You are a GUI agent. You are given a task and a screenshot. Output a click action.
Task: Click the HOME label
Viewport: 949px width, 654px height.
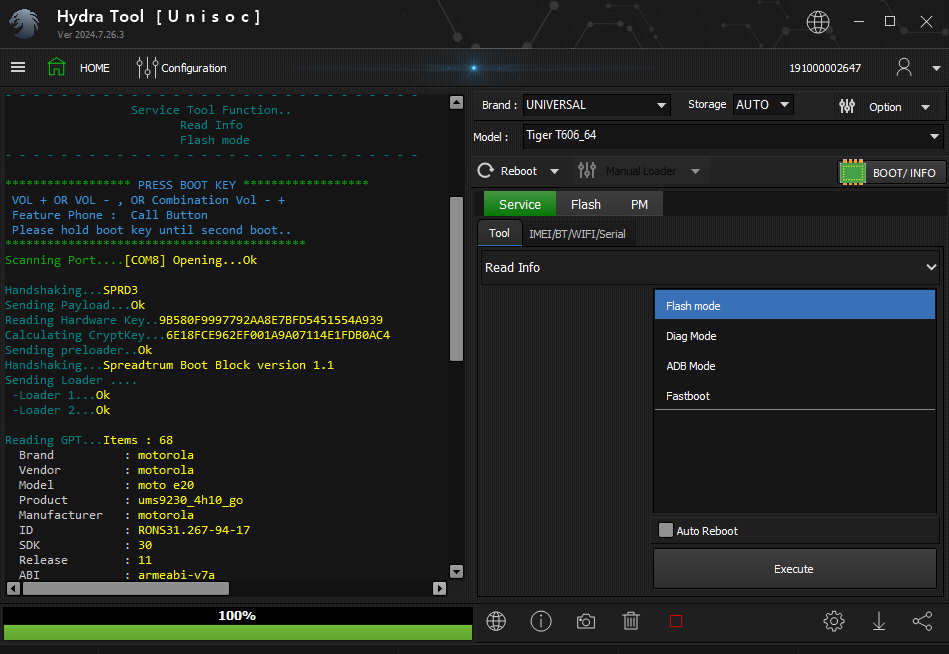[95, 68]
